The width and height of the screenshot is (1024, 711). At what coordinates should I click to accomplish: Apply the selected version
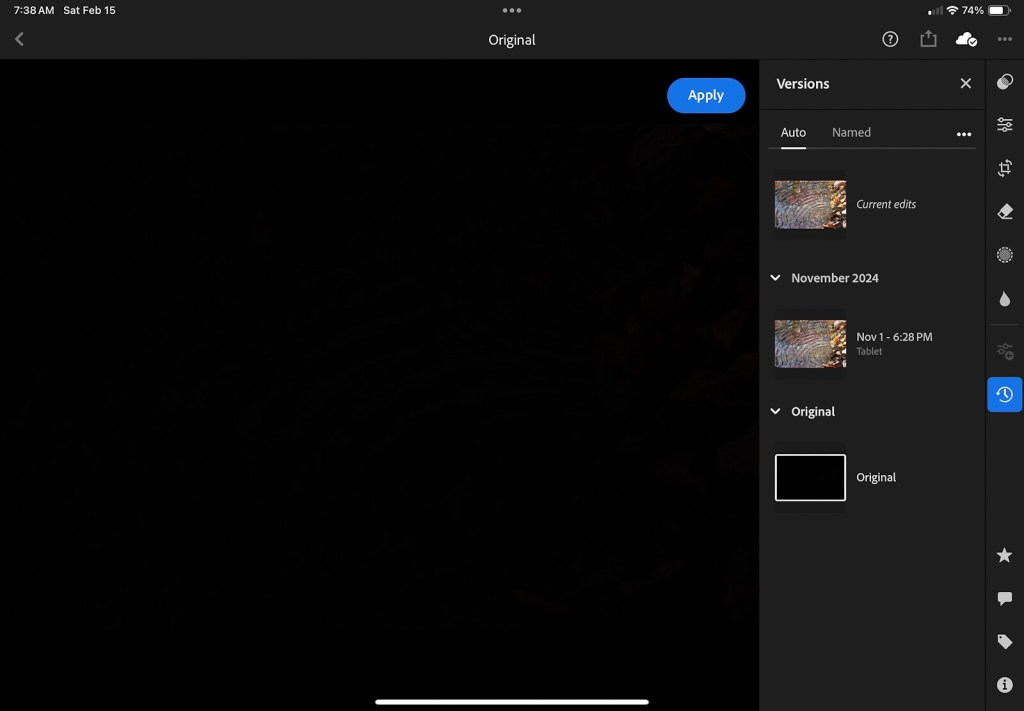(x=706, y=95)
